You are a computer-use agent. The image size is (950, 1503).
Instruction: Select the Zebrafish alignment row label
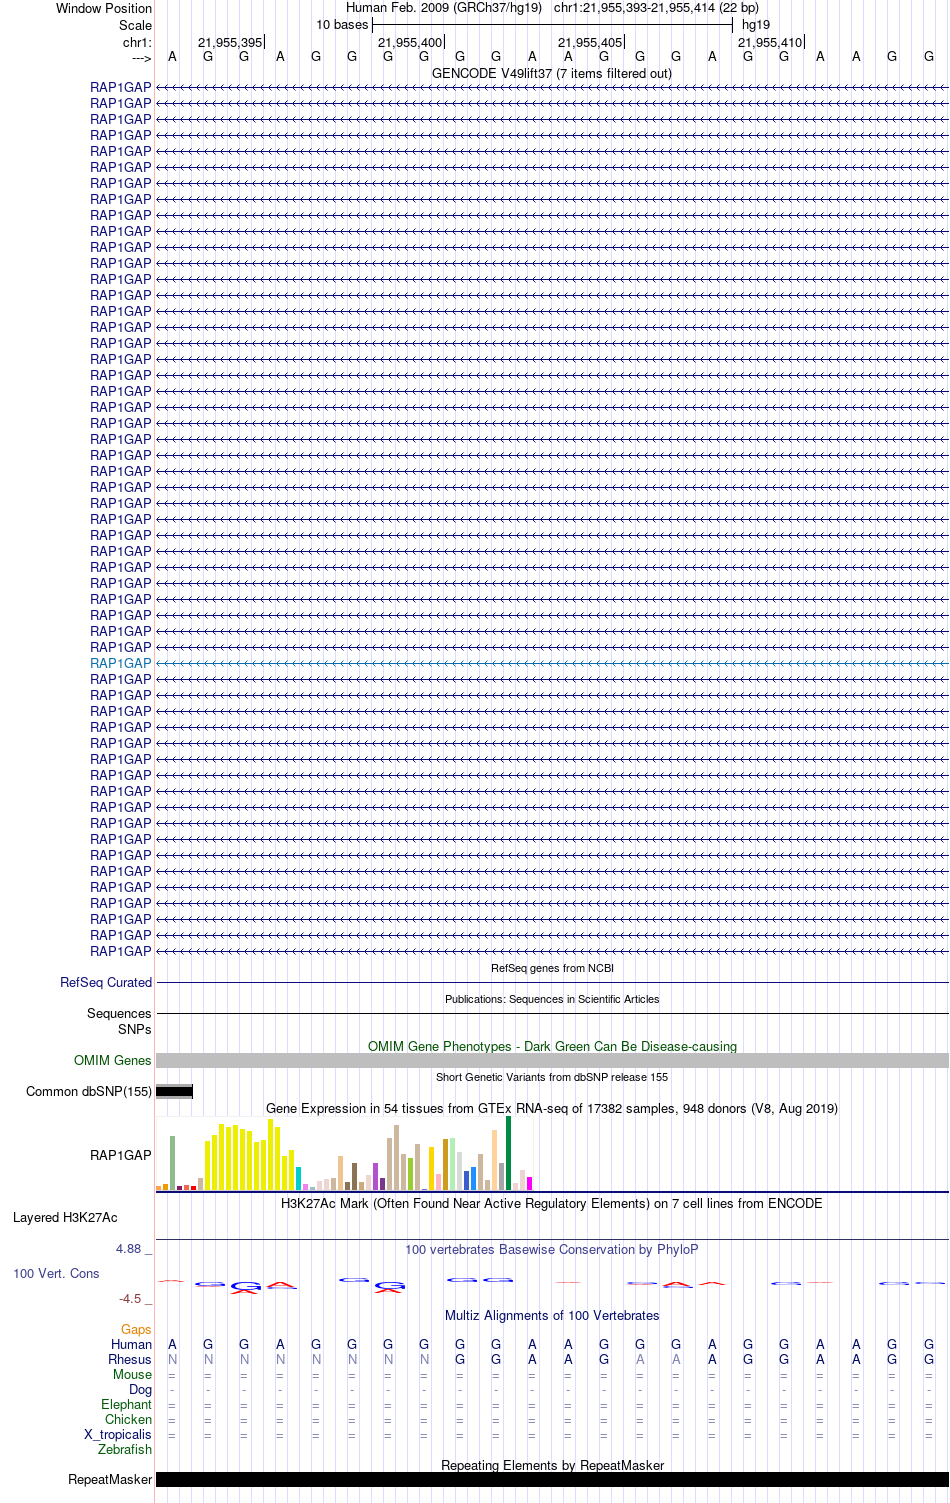[125, 1450]
